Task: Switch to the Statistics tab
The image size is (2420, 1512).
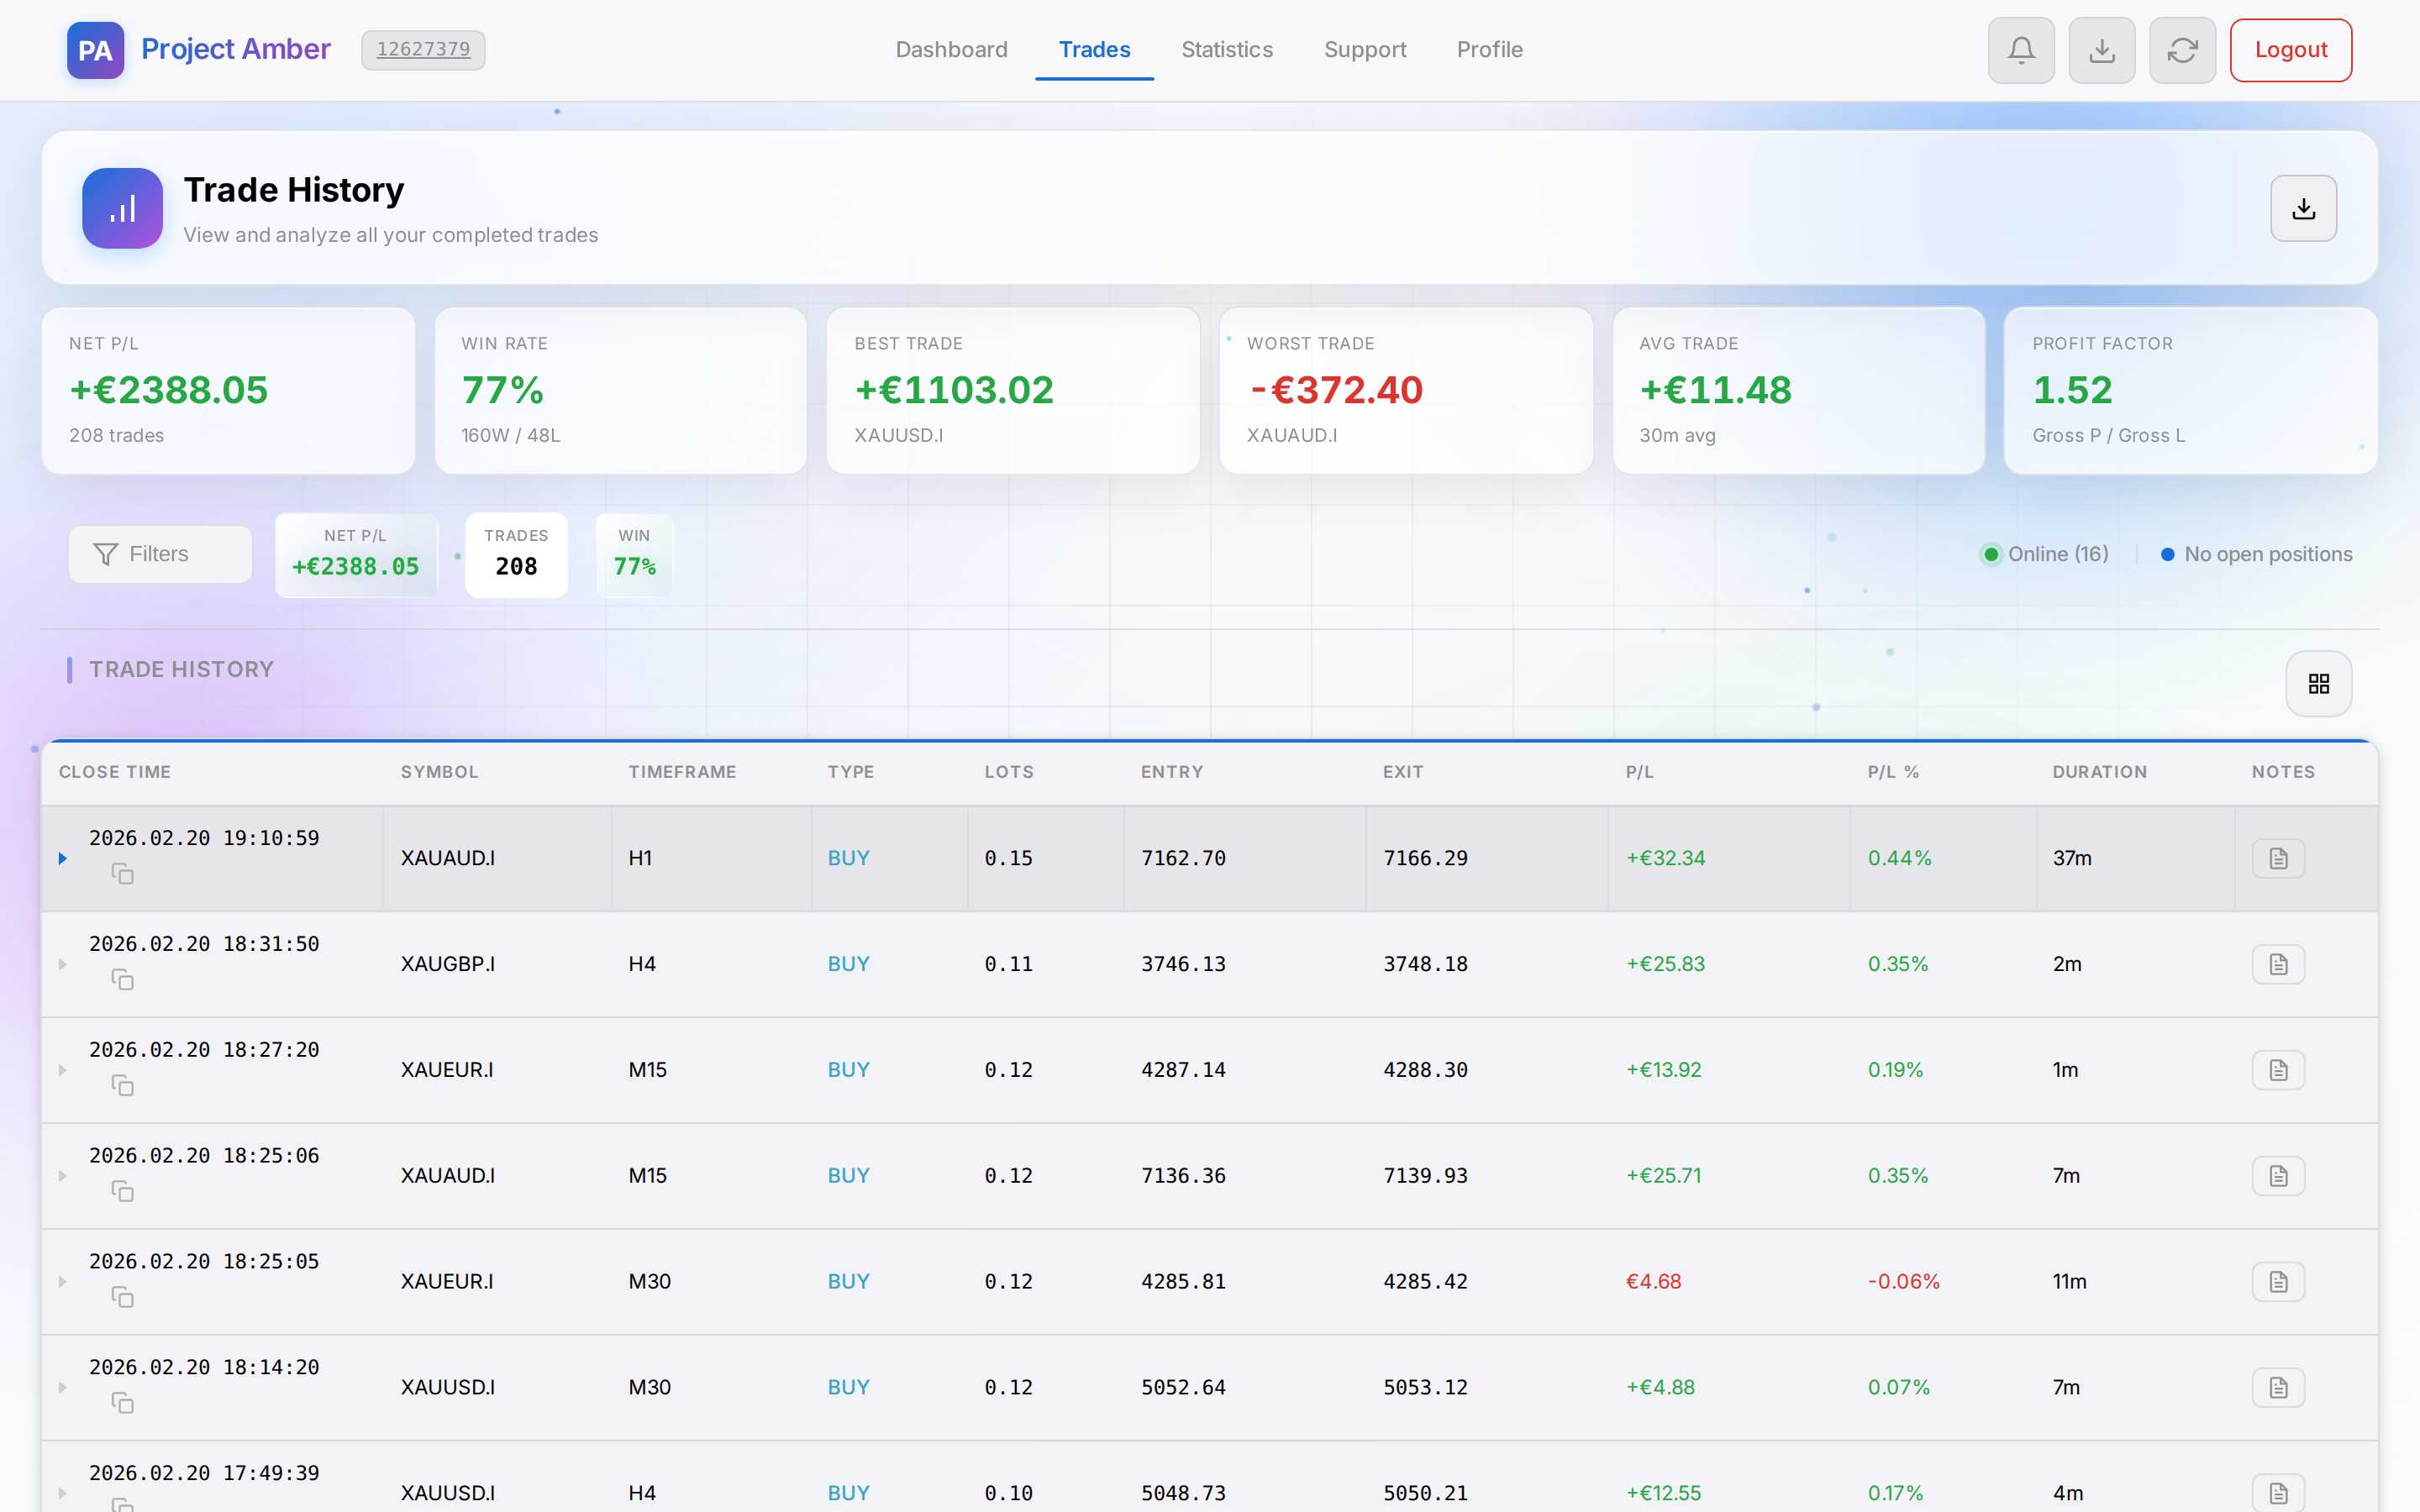Action: [1227, 50]
